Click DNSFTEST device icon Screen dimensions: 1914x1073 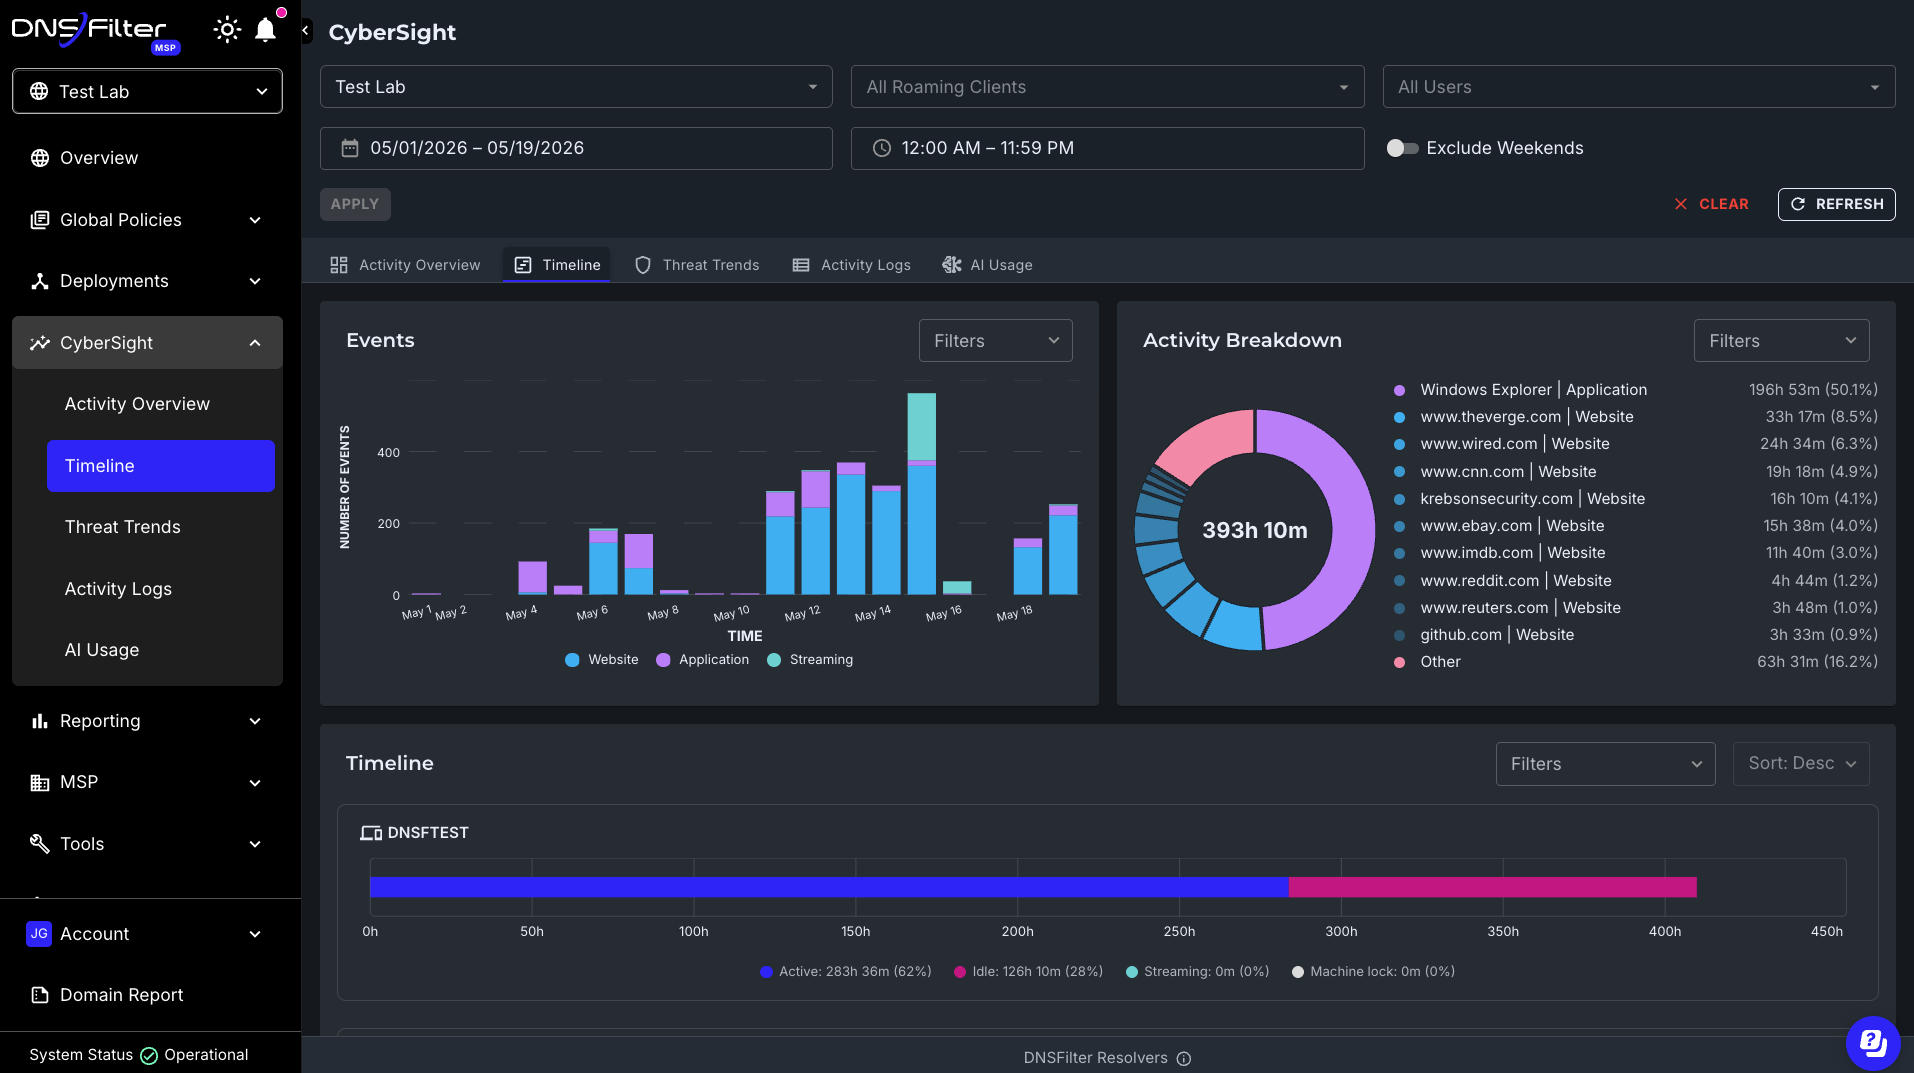click(371, 833)
